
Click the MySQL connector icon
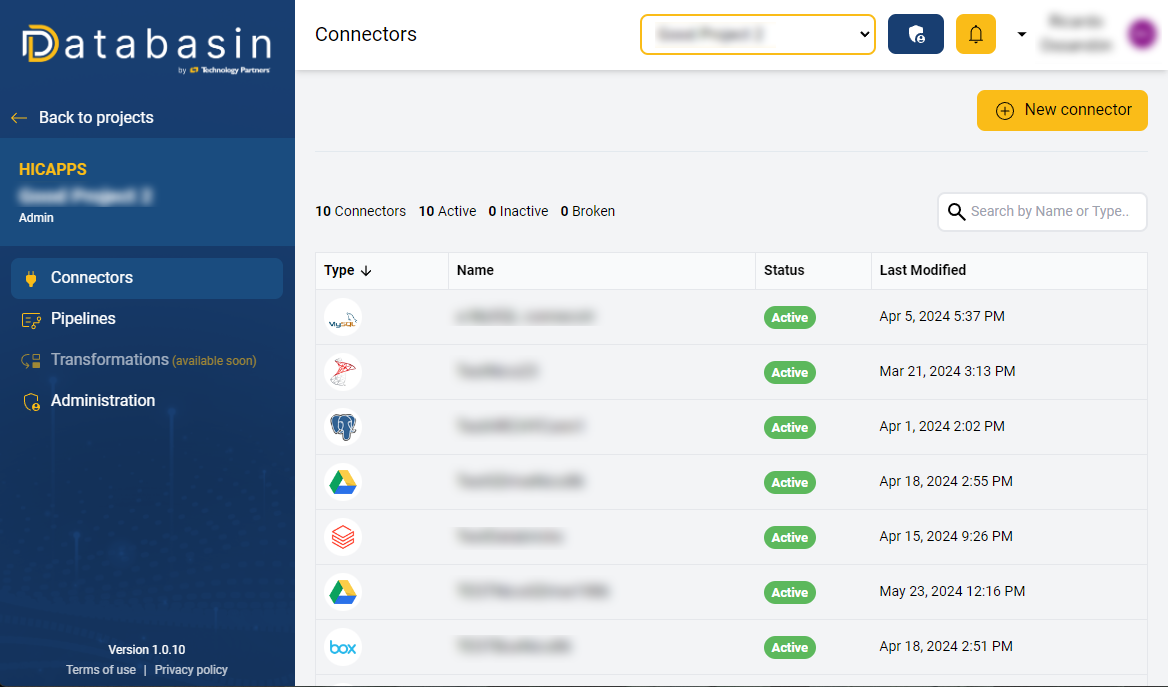pyautogui.click(x=343, y=317)
